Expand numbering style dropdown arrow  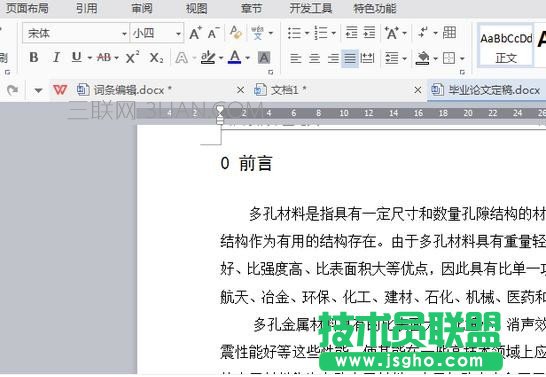334,33
